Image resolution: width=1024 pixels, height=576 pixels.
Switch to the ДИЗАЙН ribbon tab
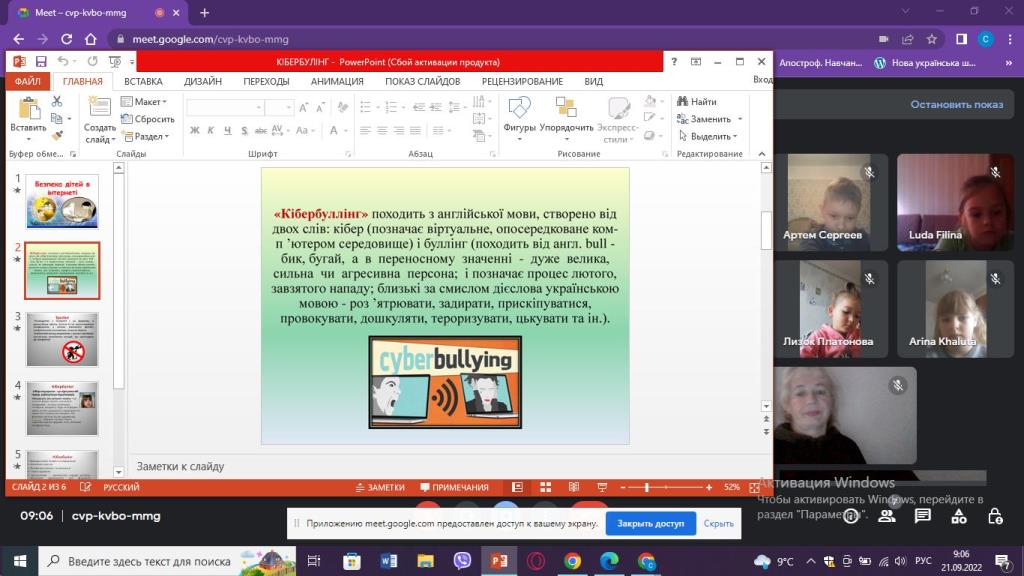click(202, 81)
